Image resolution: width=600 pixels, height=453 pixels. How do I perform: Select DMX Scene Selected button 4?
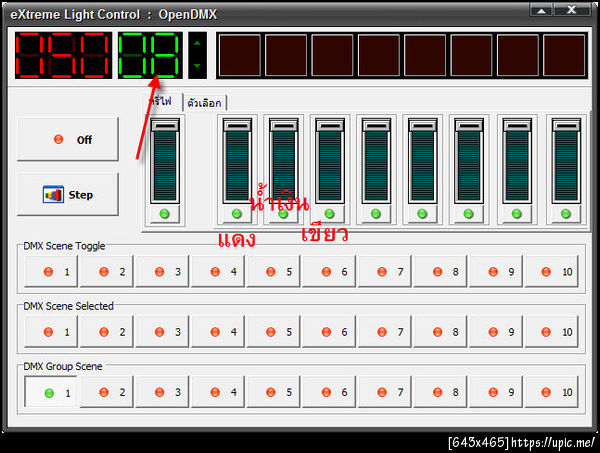click(x=218, y=332)
